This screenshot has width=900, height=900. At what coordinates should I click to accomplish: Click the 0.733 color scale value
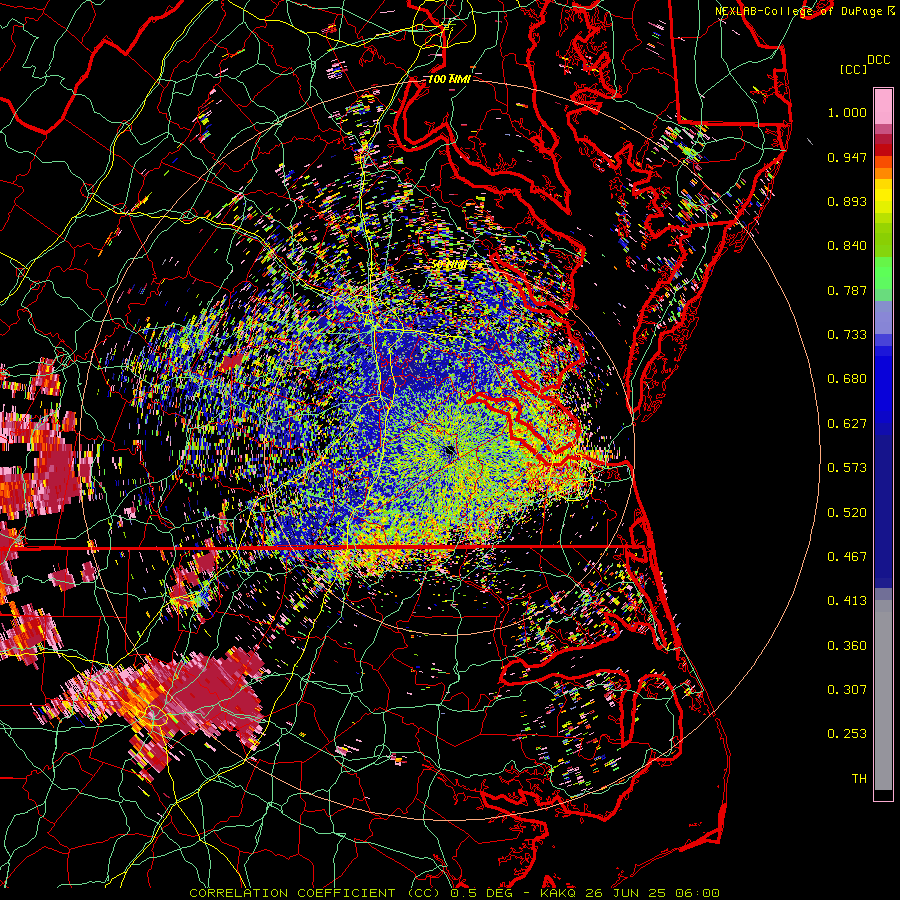pos(847,335)
